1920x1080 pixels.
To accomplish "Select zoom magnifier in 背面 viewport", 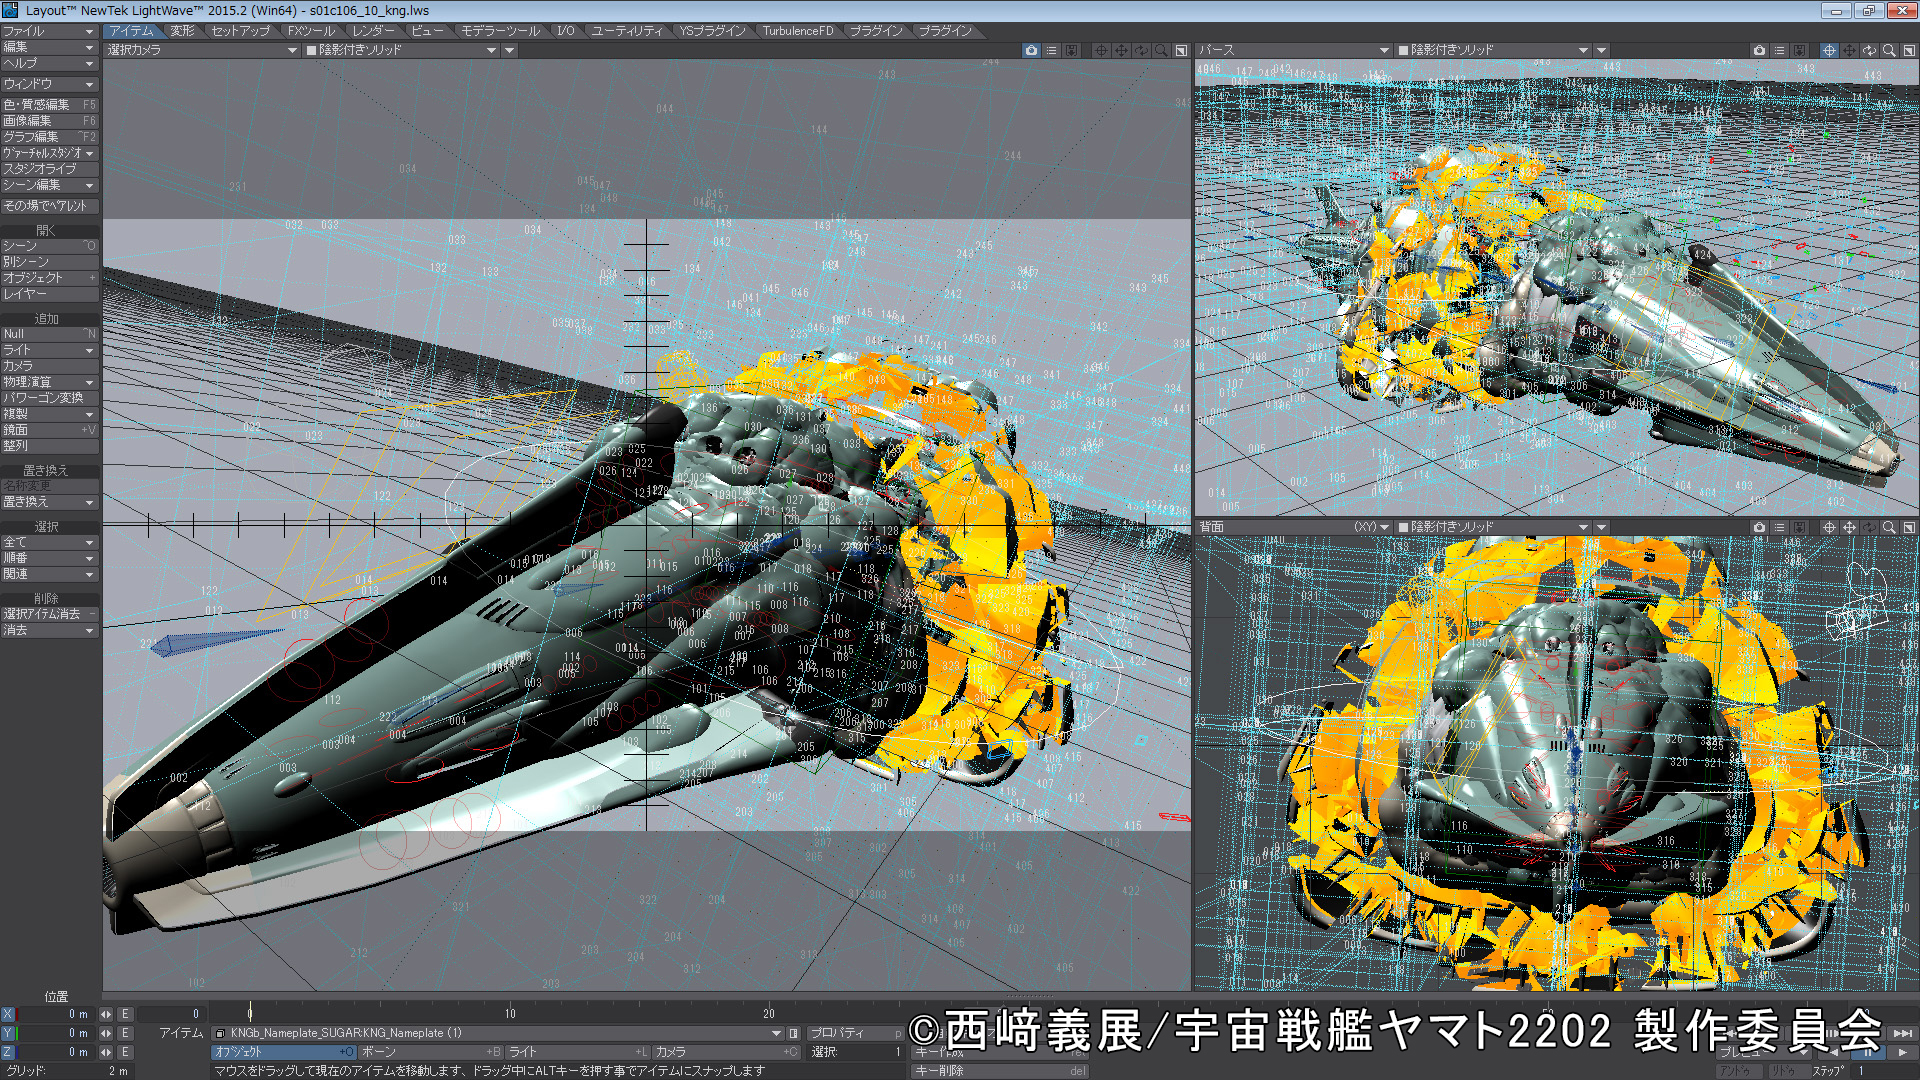I will tap(1889, 527).
